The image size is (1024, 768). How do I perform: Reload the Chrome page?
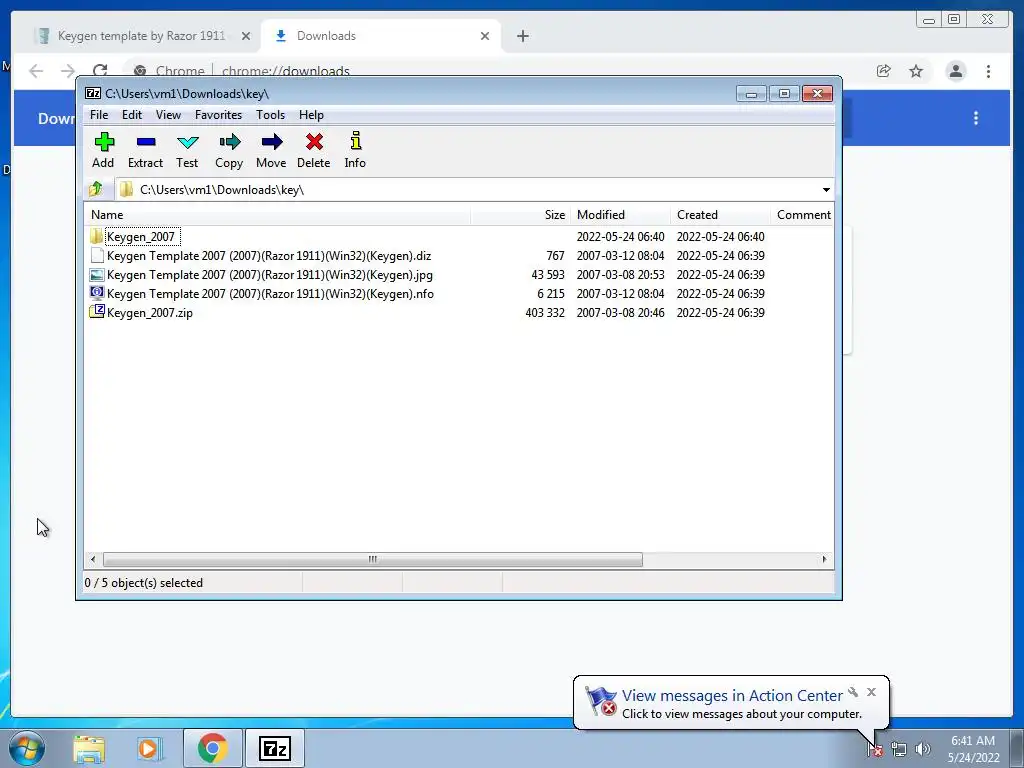[100, 71]
